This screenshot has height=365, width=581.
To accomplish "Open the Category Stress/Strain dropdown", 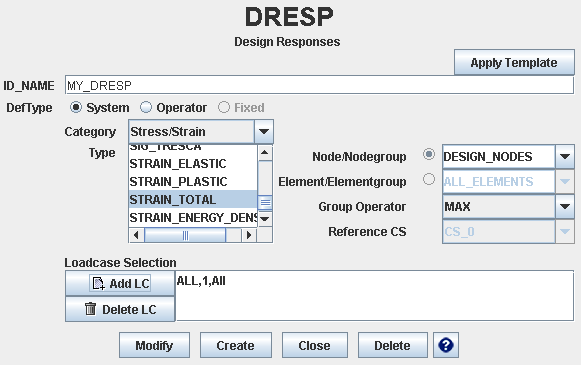I will pyautogui.click(x=264, y=132).
